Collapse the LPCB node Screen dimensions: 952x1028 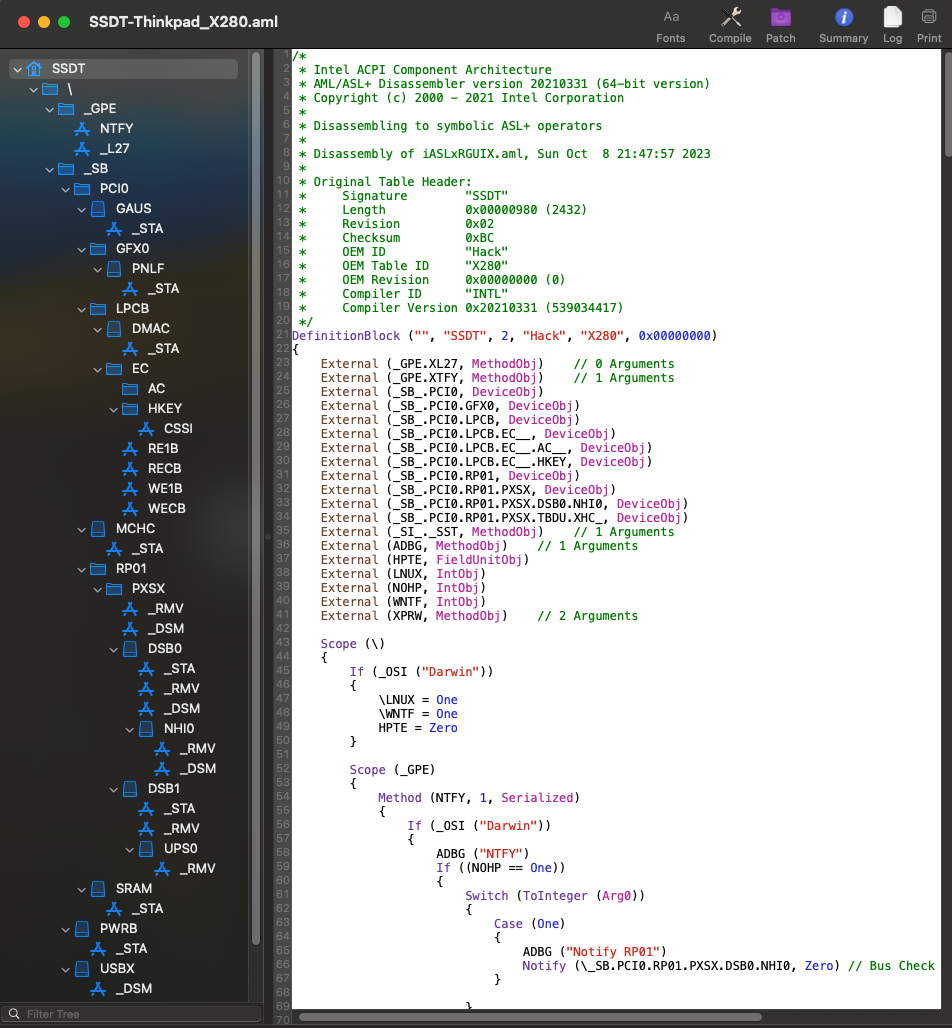81,309
